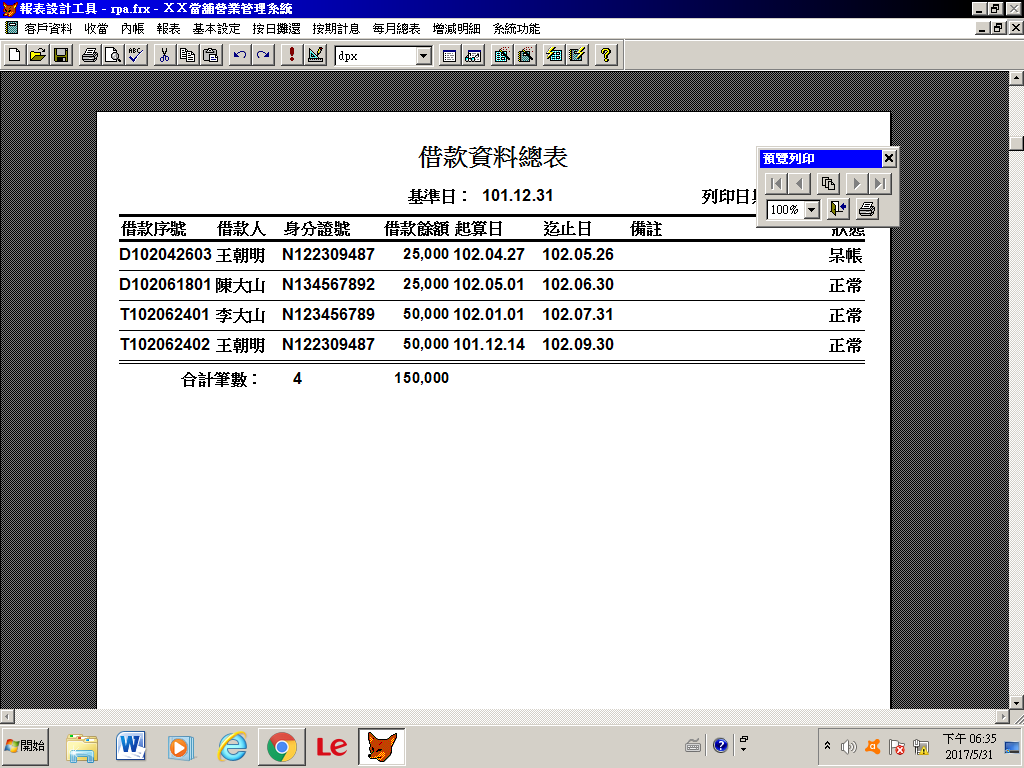Open the 100% zoom dropdown
Image resolution: width=1024 pixels, height=768 pixels.
coord(811,210)
